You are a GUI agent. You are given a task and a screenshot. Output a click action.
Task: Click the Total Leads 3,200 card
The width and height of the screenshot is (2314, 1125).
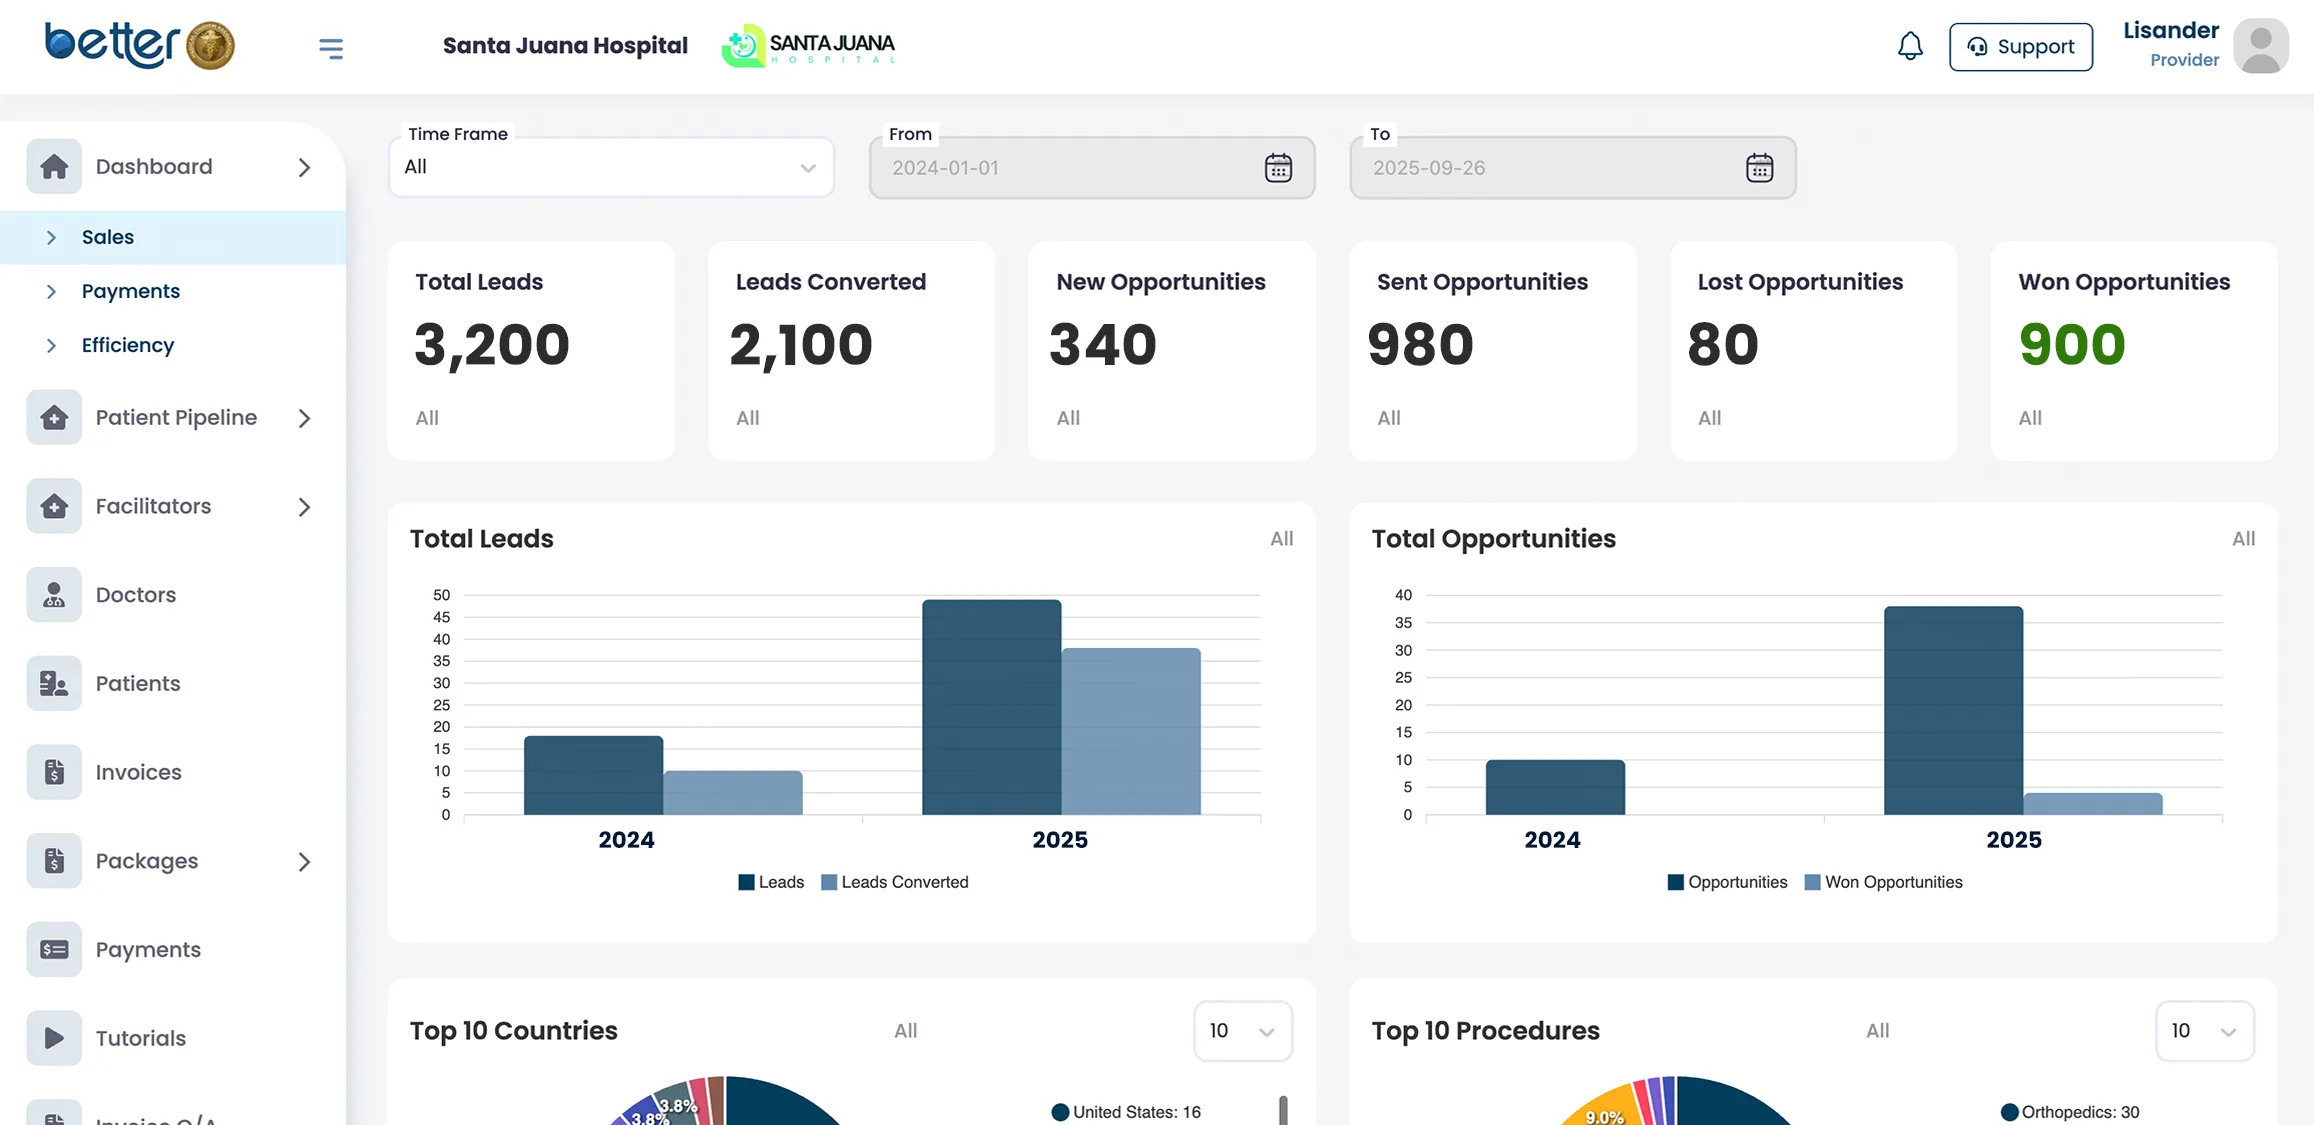(x=531, y=350)
